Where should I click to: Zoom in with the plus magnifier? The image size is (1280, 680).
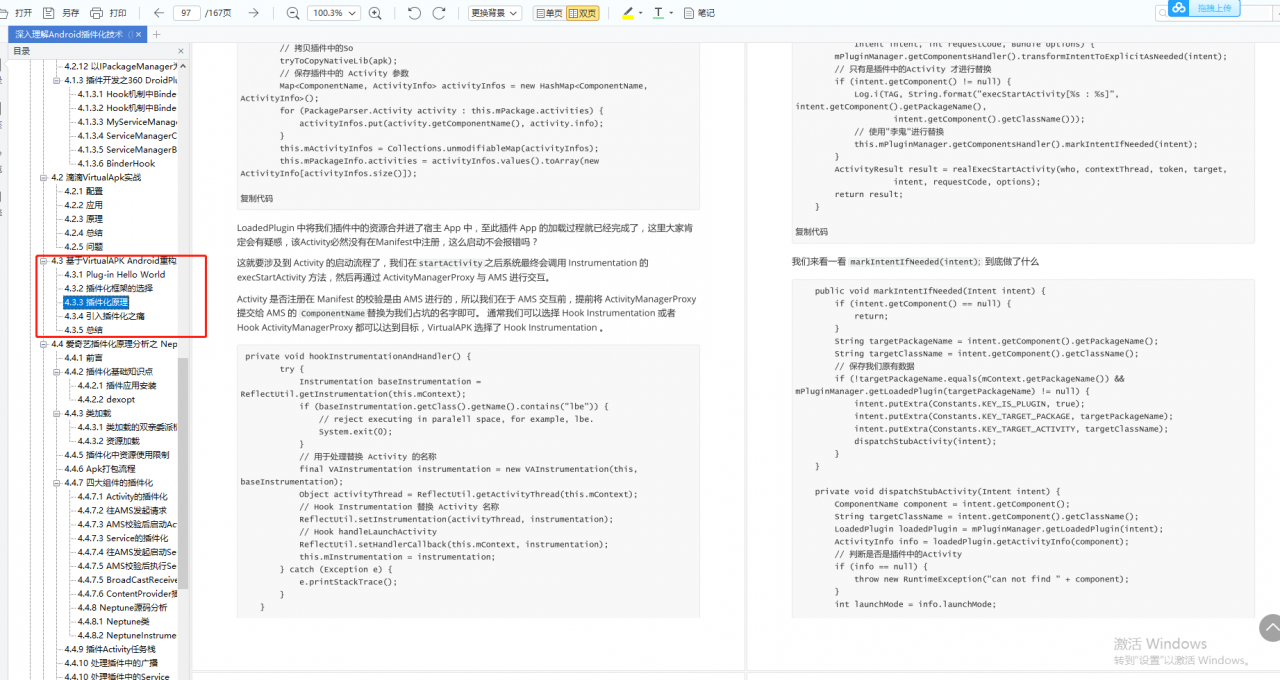tap(375, 13)
